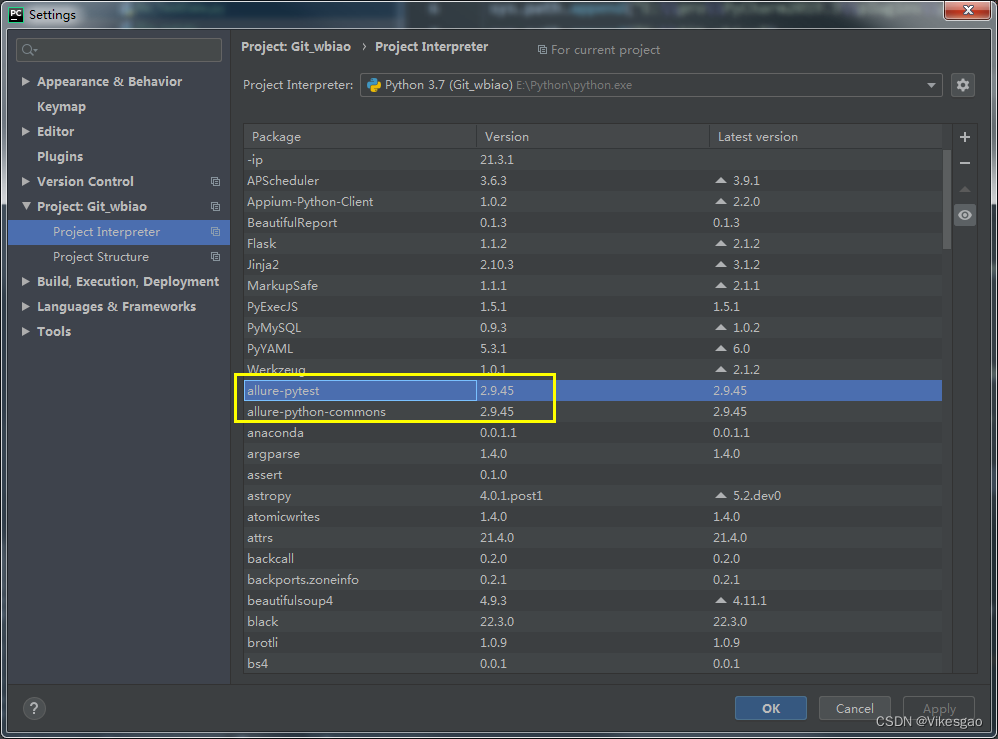Screen dimensions: 998x739
Task: Expand Languages & Frameworks section
Action: pyautogui.click(x=25, y=306)
